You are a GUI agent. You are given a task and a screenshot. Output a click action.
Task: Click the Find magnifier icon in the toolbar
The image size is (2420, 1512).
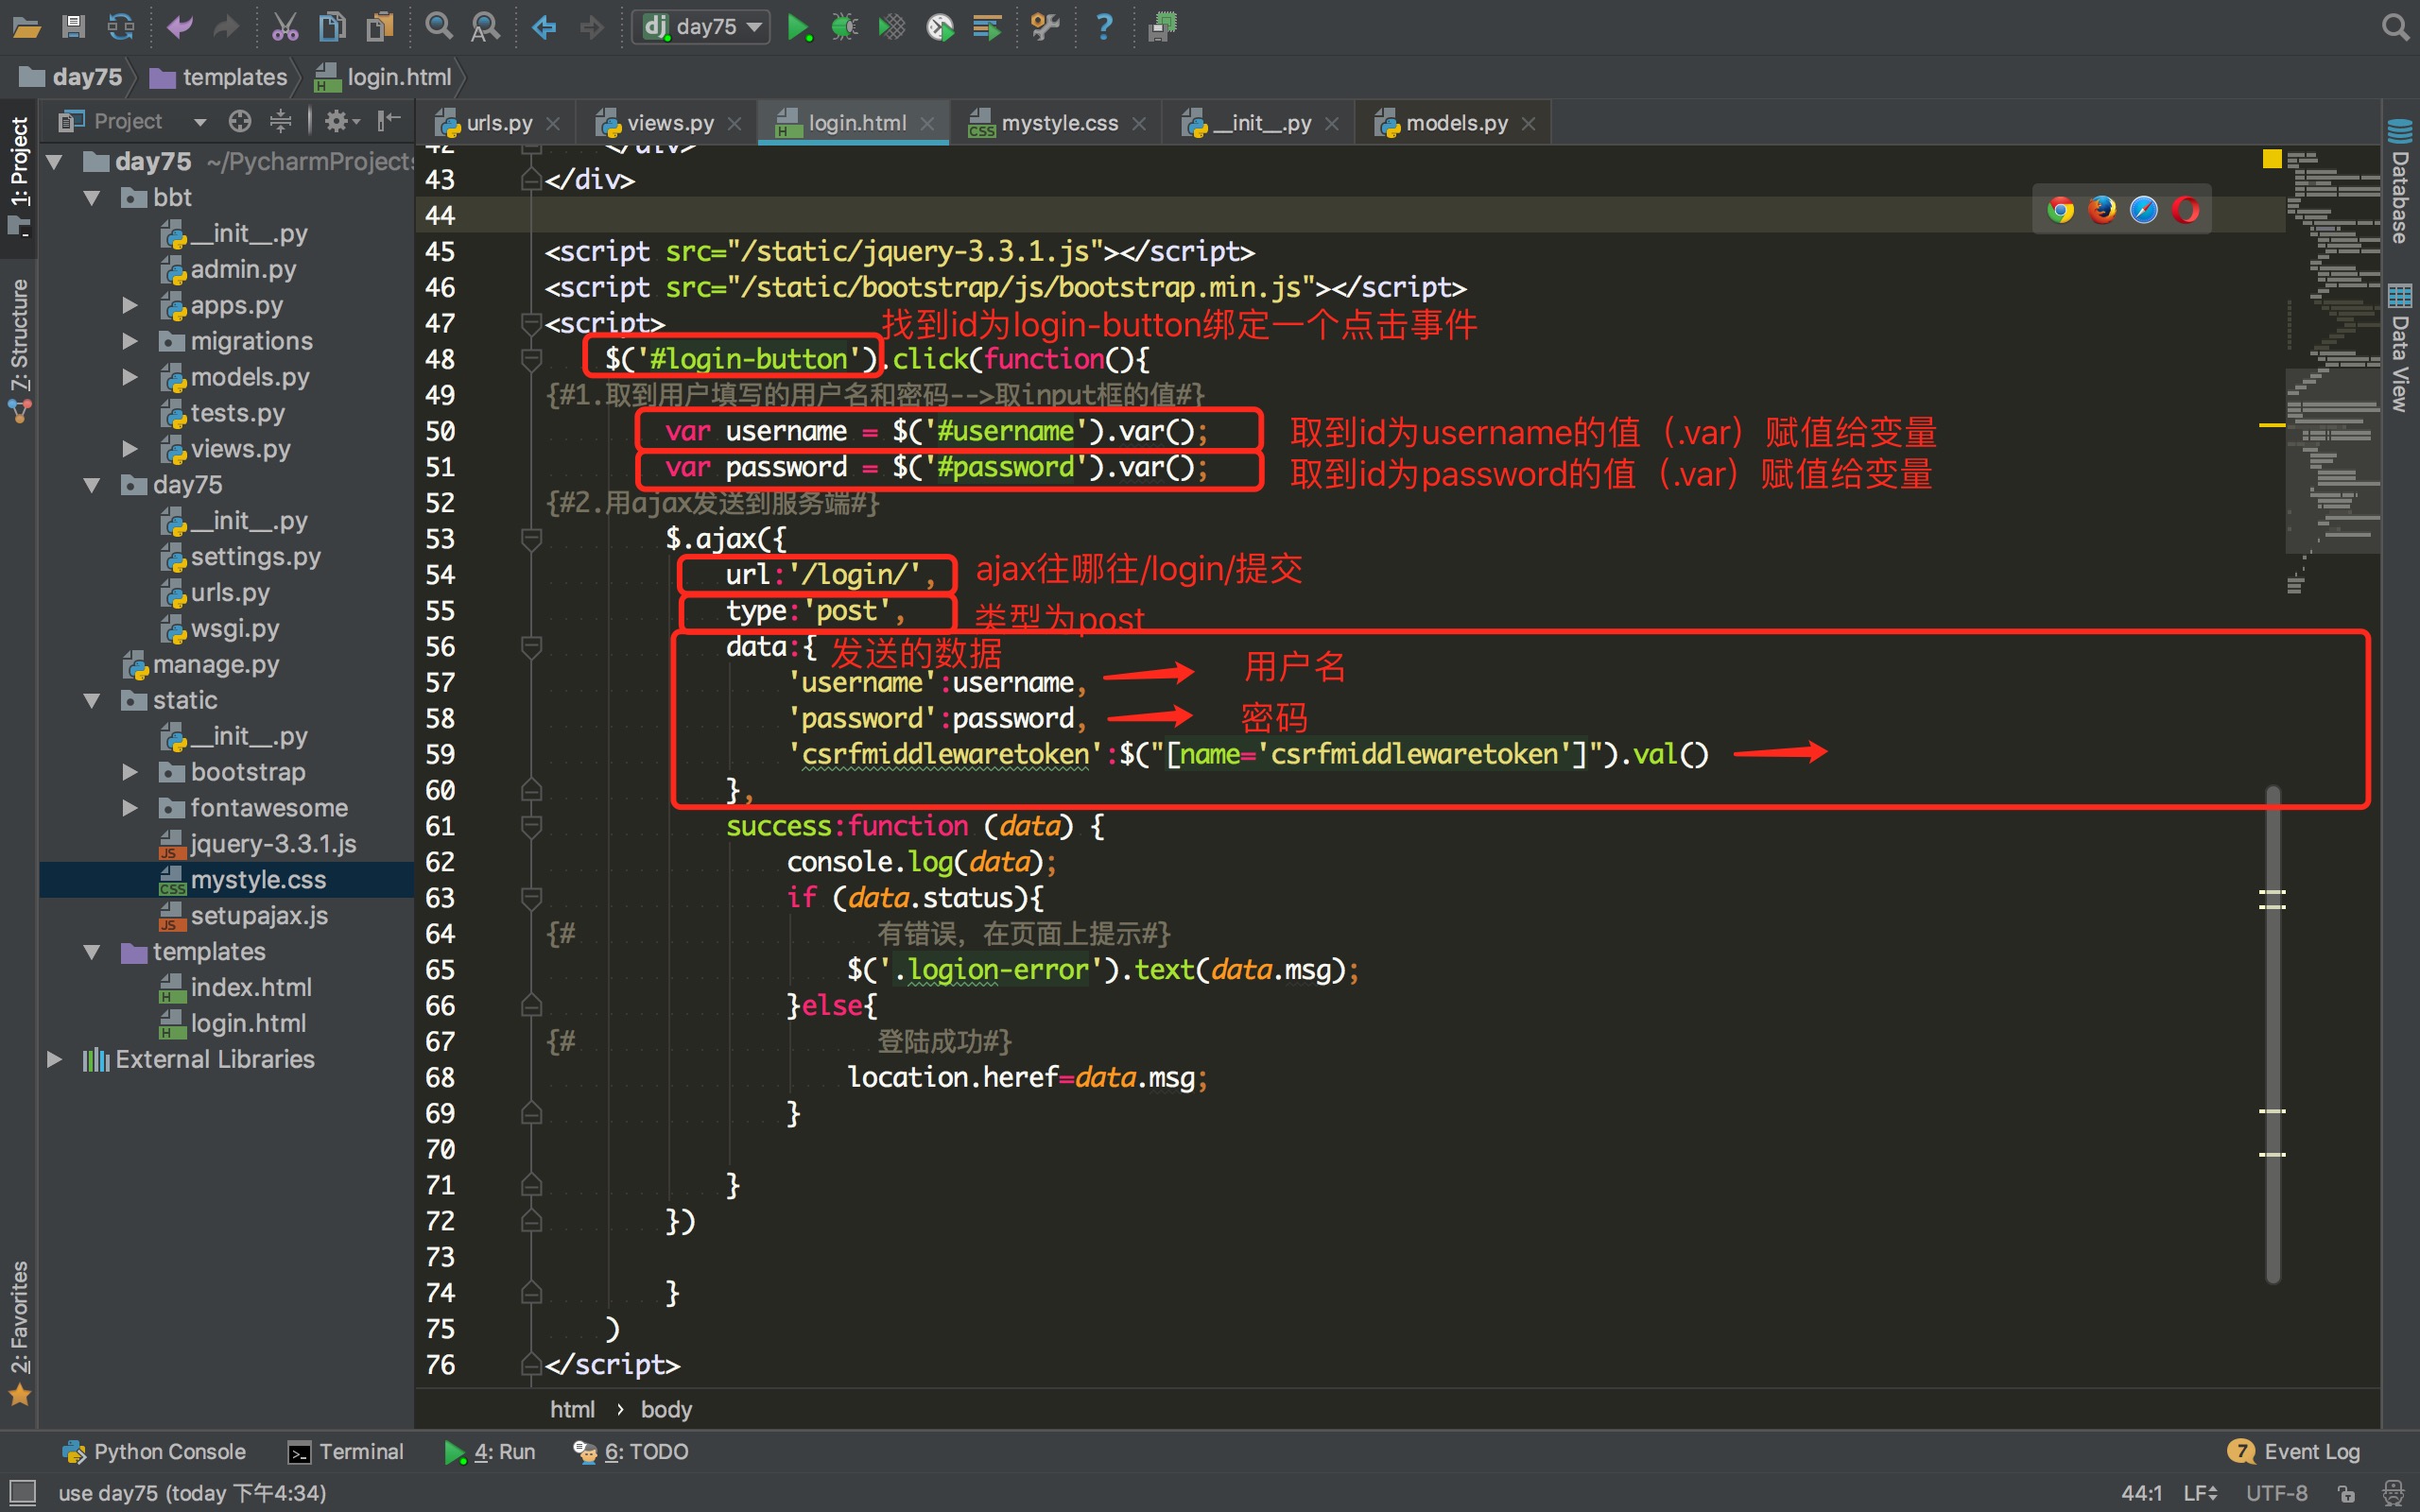(438, 27)
